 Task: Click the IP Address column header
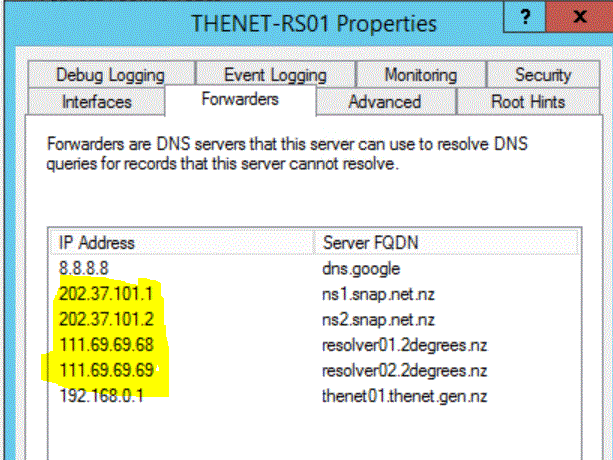182,243
